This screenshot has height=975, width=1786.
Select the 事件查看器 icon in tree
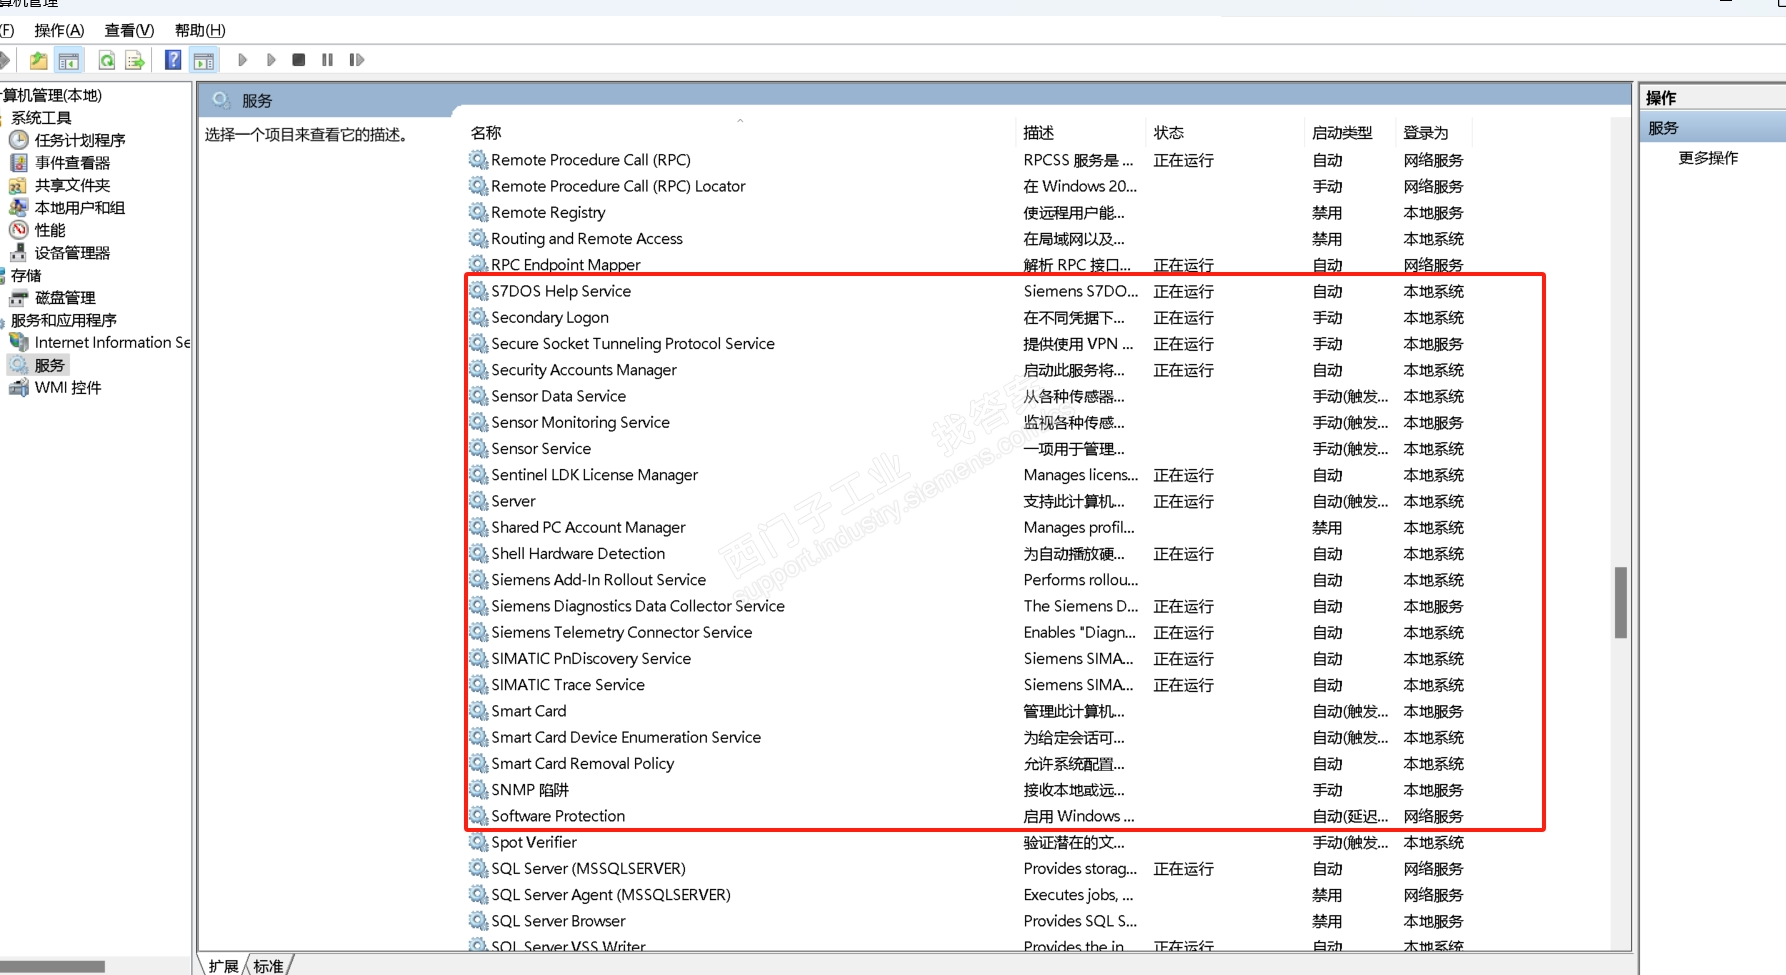point(19,162)
